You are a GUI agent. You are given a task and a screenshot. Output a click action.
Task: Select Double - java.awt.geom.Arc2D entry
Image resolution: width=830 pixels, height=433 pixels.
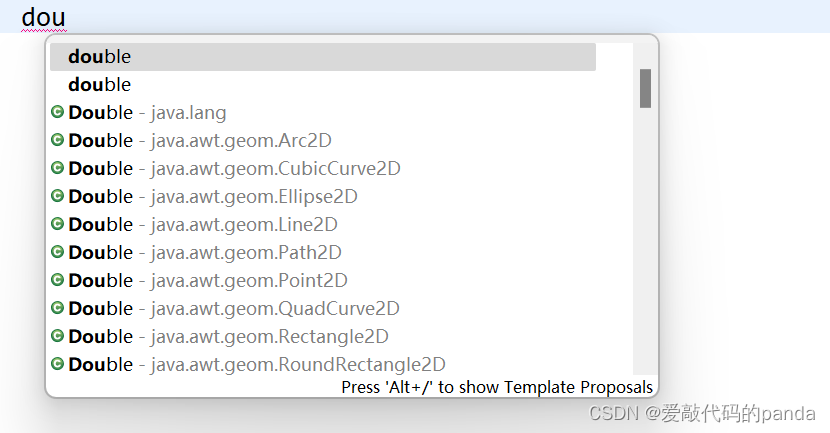323,140
